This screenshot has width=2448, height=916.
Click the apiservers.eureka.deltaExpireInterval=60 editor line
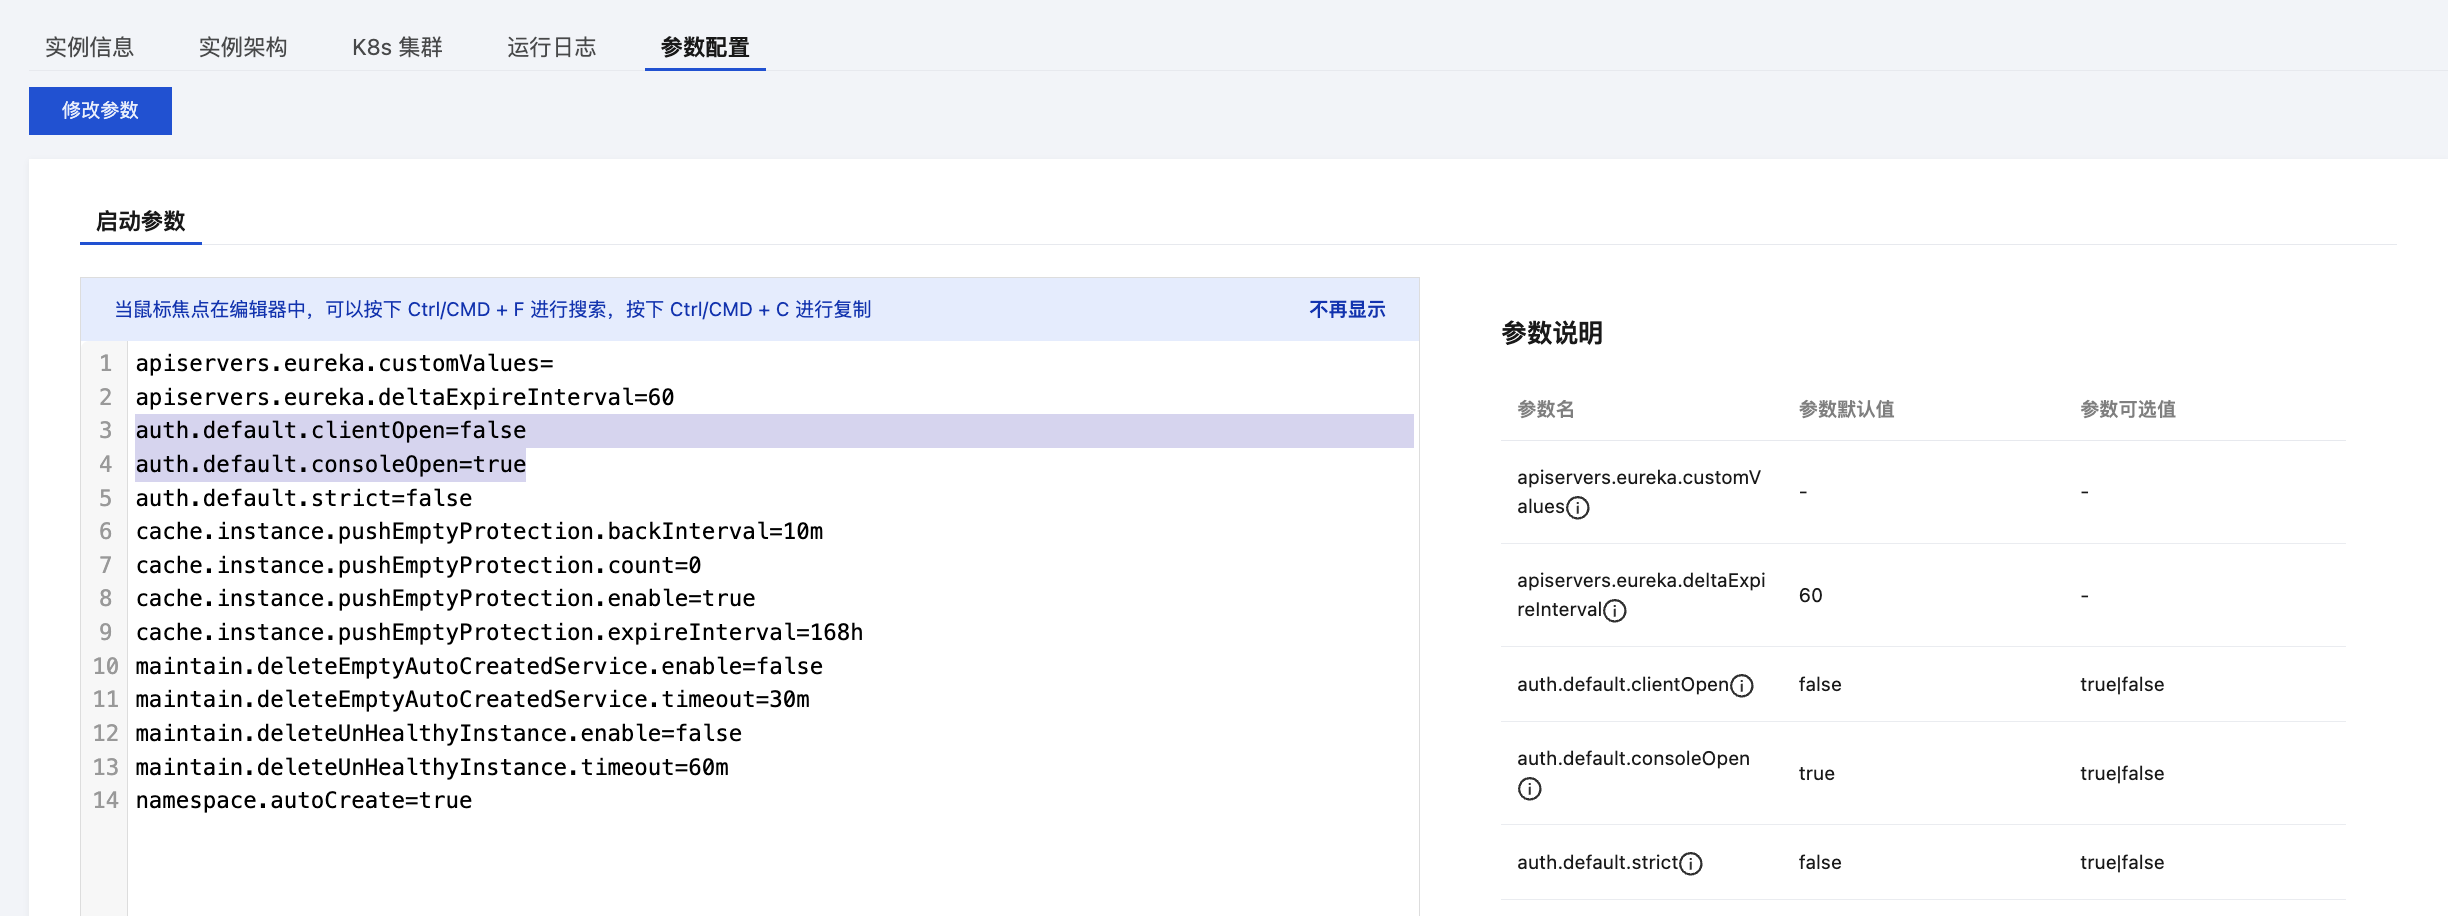[x=405, y=397]
